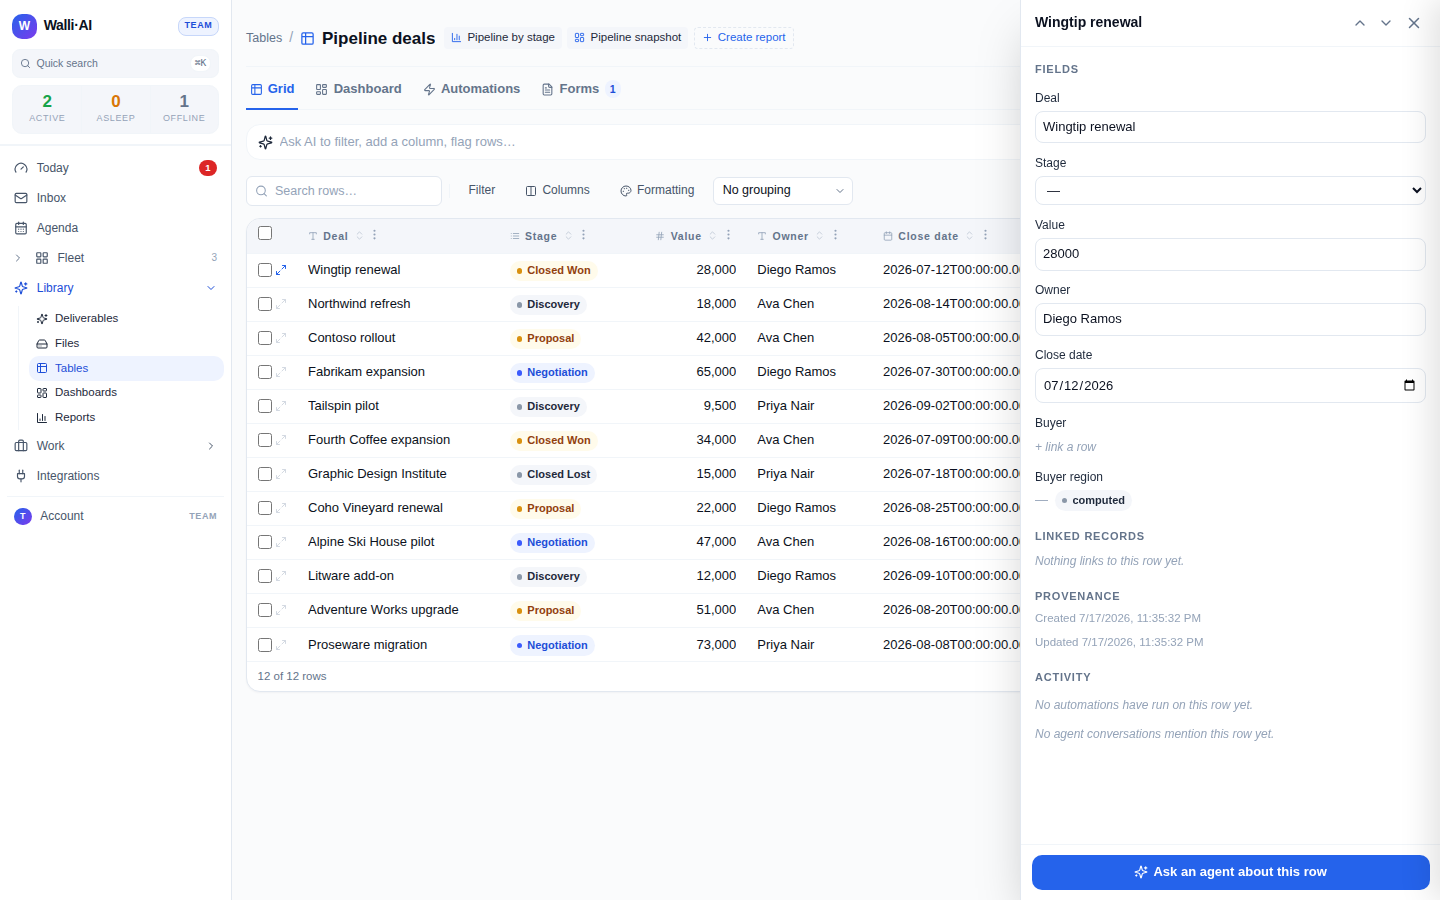Open the Pipeline by stage report
This screenshot has height=900, width=1440.
[503, 38]
